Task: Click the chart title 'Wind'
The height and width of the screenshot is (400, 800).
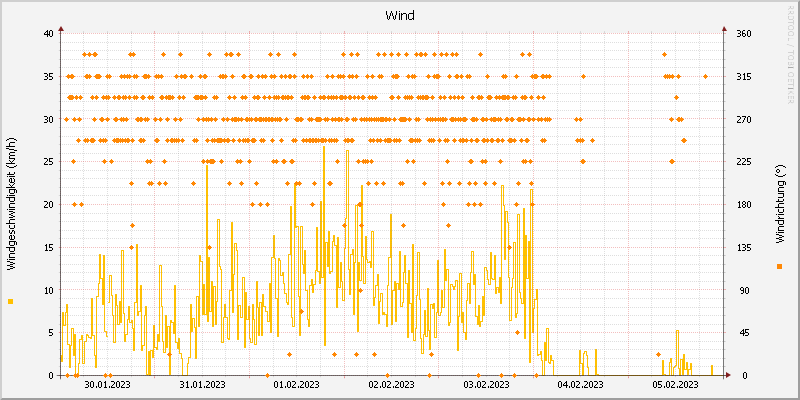Action: [x=399, y=16]
